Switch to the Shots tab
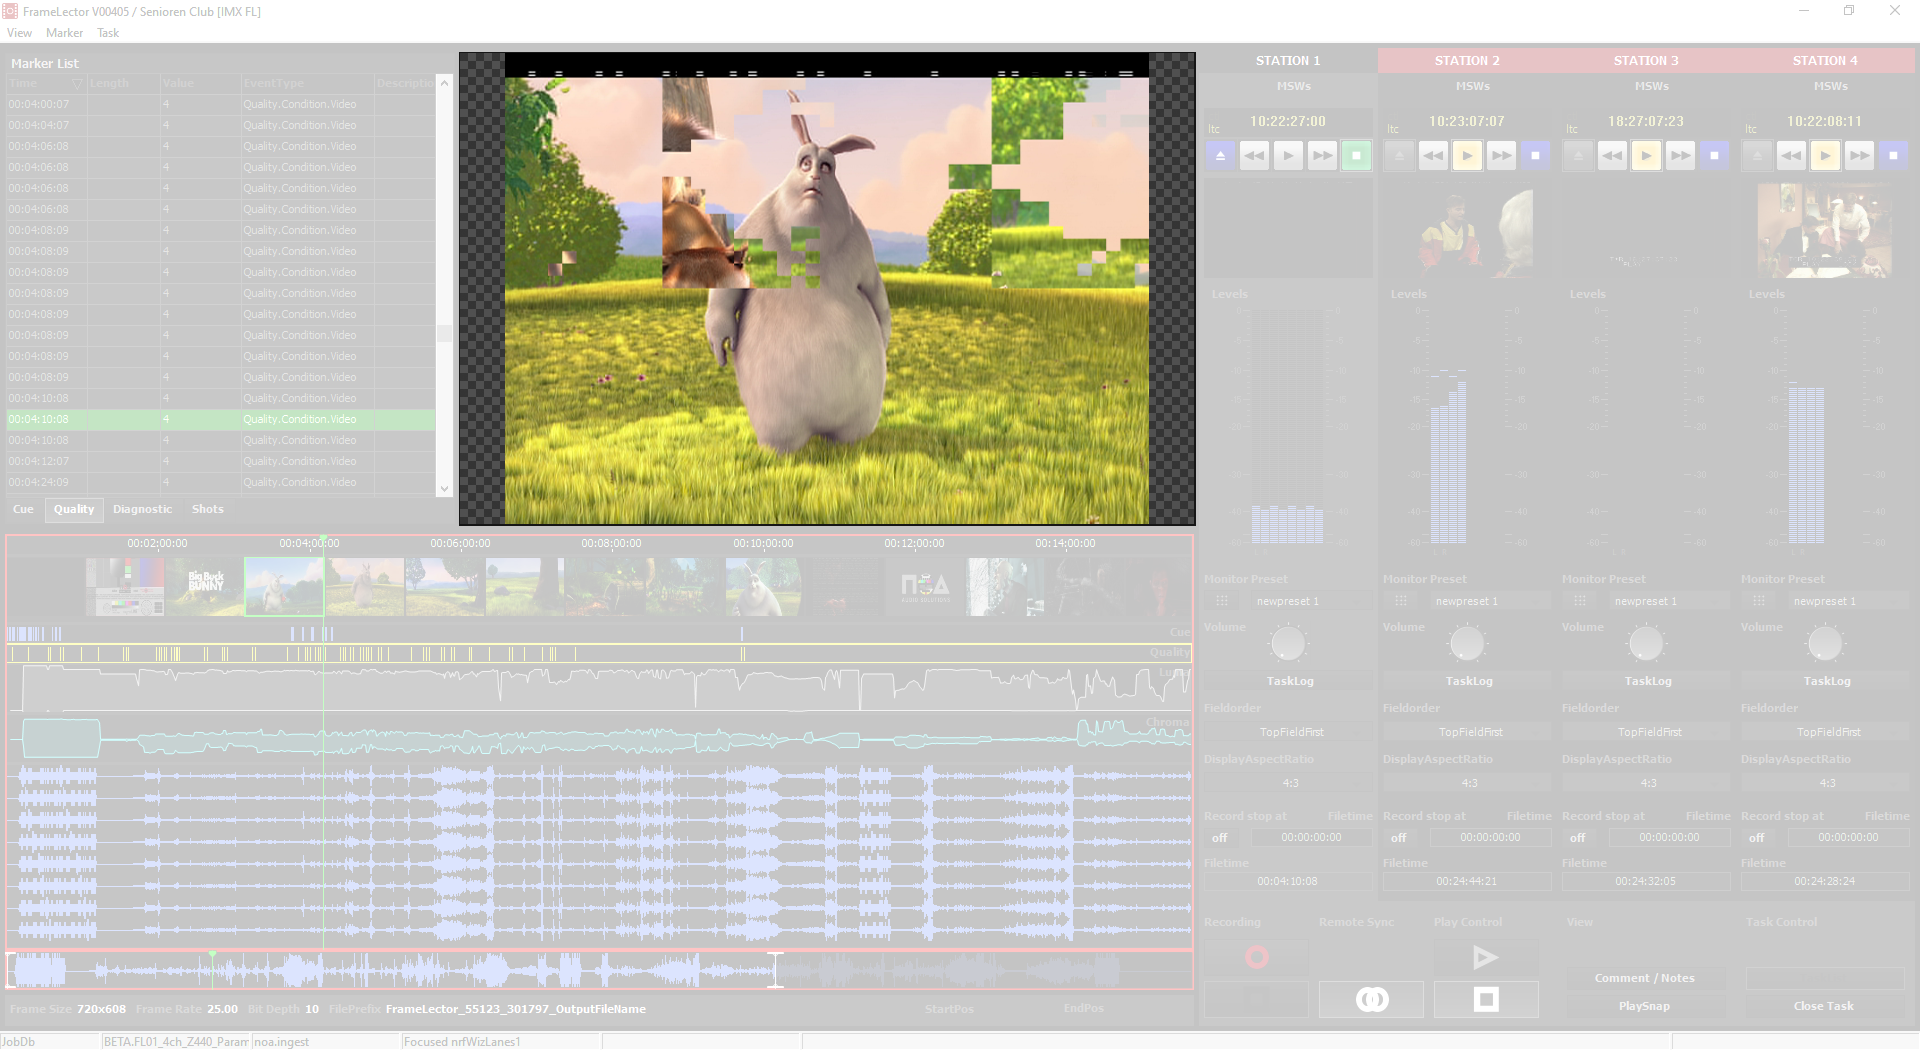 [x=208, y=509]
